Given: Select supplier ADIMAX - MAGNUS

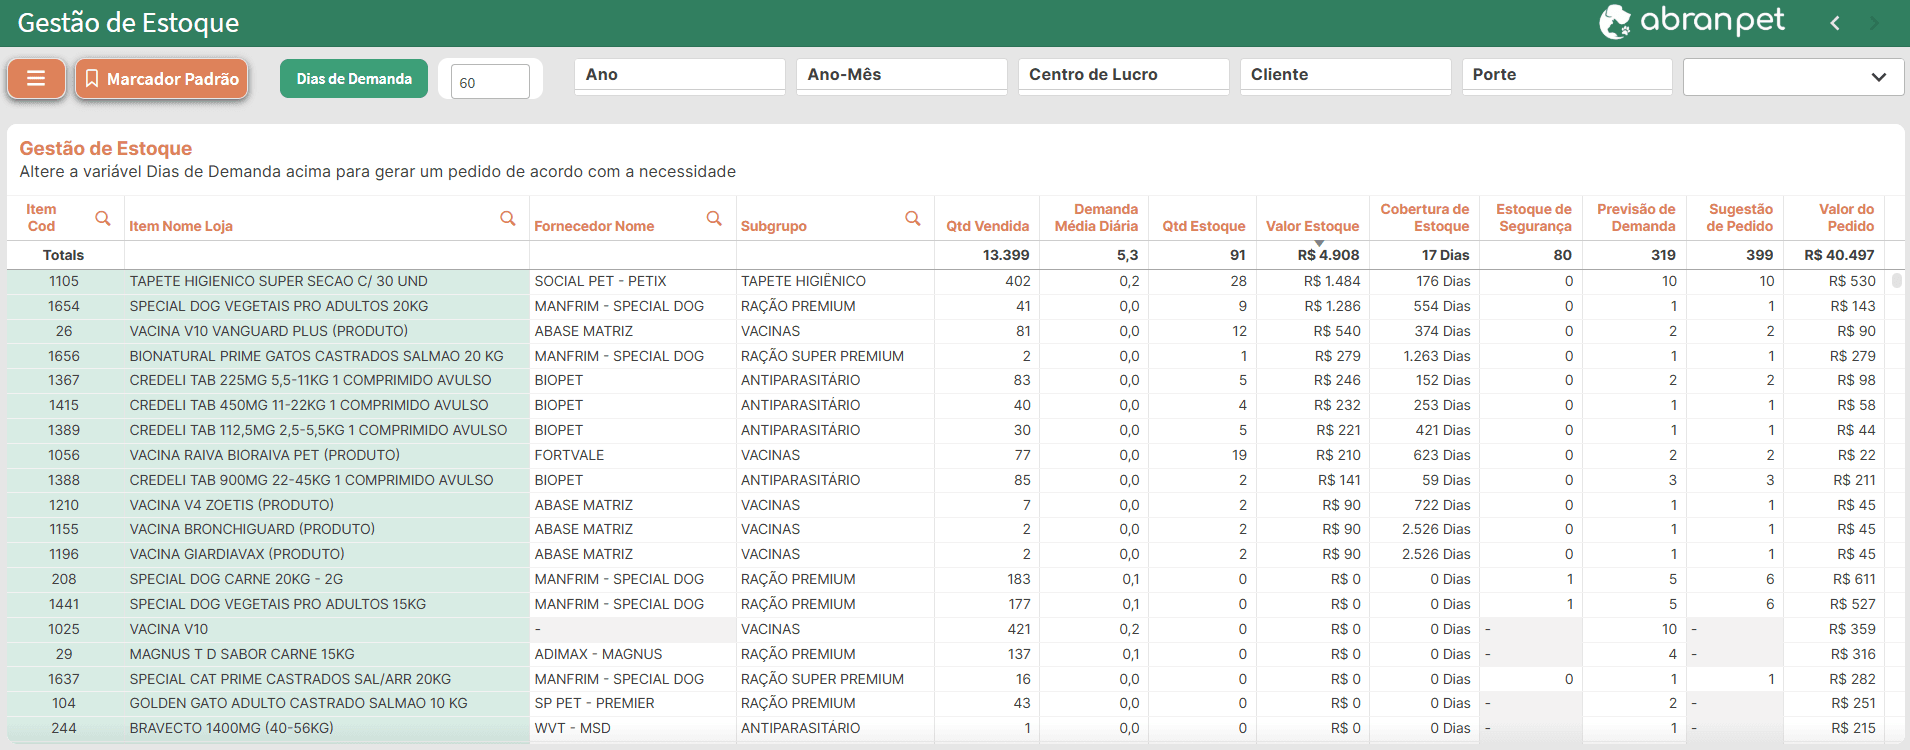Looking at the screenshot, I should click(x=599, y=654).
